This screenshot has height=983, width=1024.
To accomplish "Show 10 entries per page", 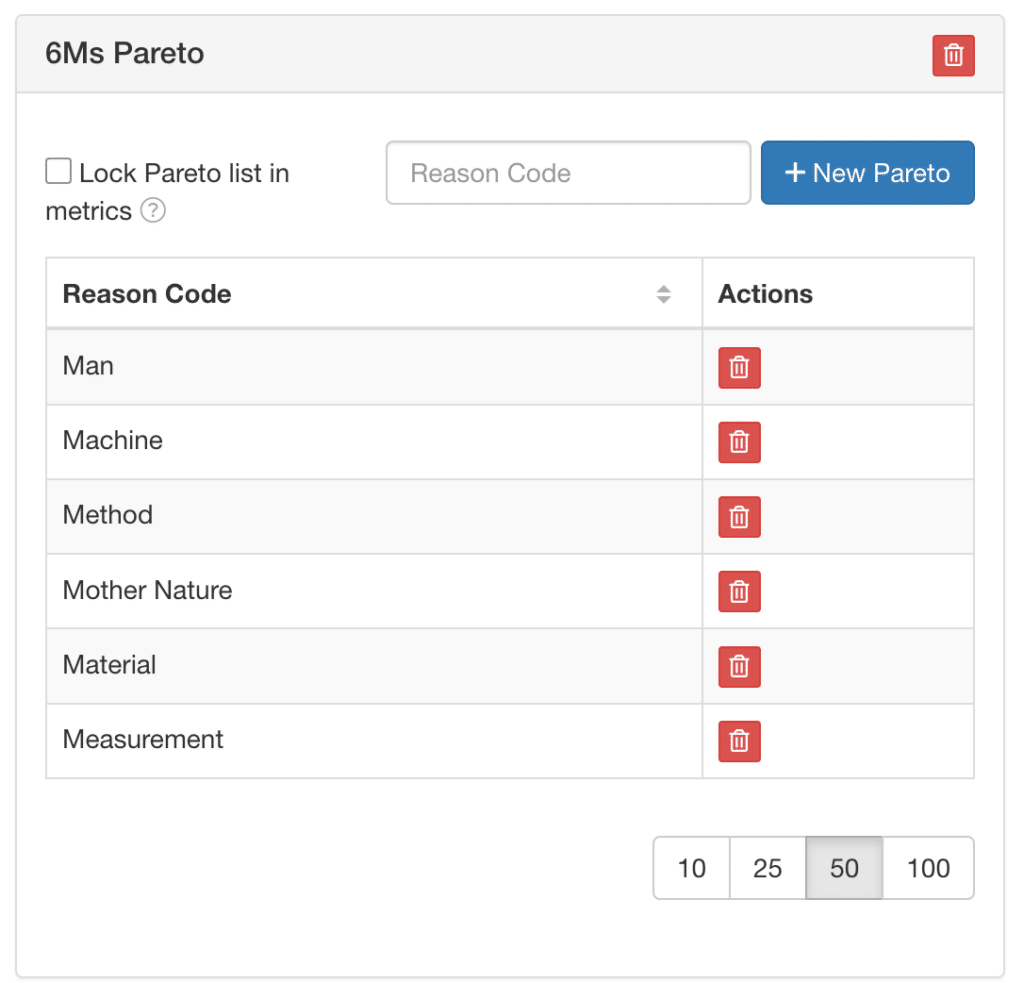I will [691, 868].
